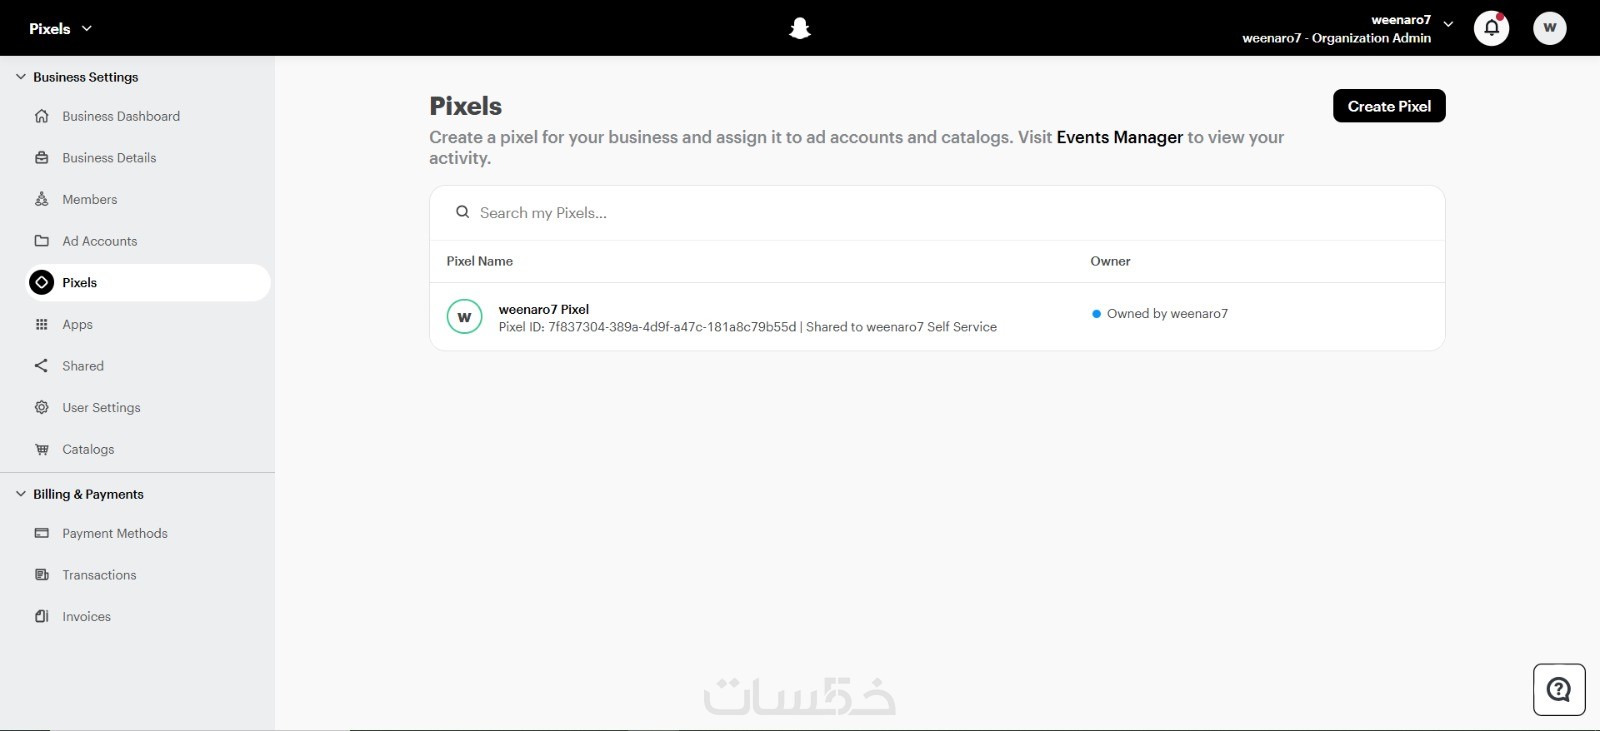Click the Members icon in sidebar

(42, 199)
